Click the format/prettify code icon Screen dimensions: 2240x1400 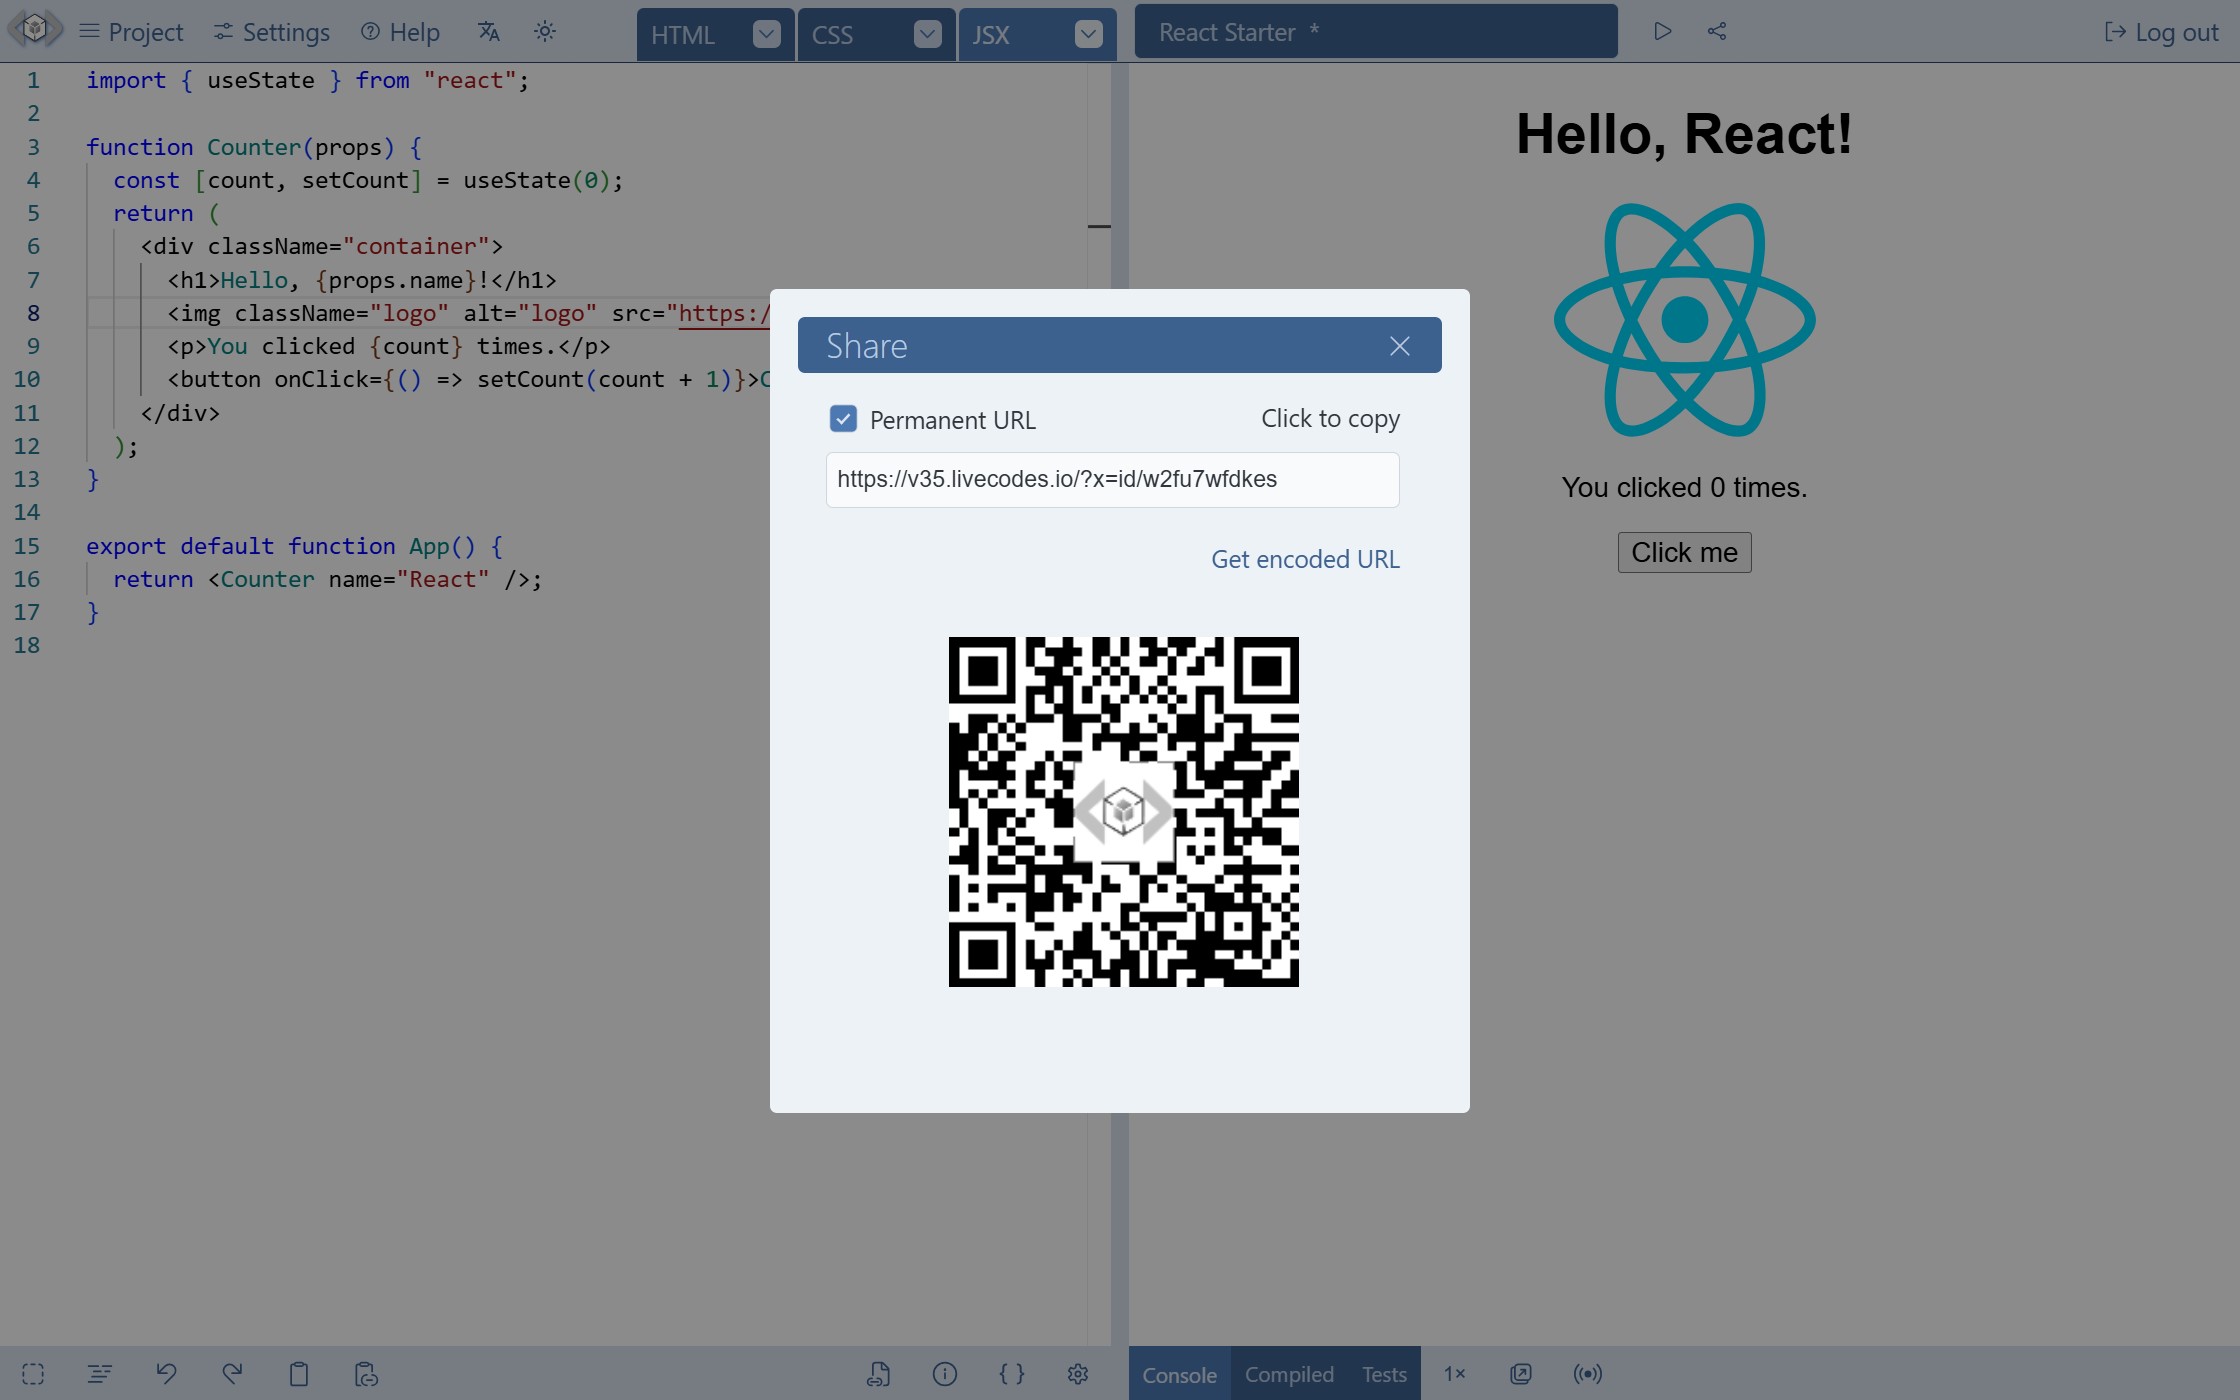pyautogui.click(x=1010, y=1374)
